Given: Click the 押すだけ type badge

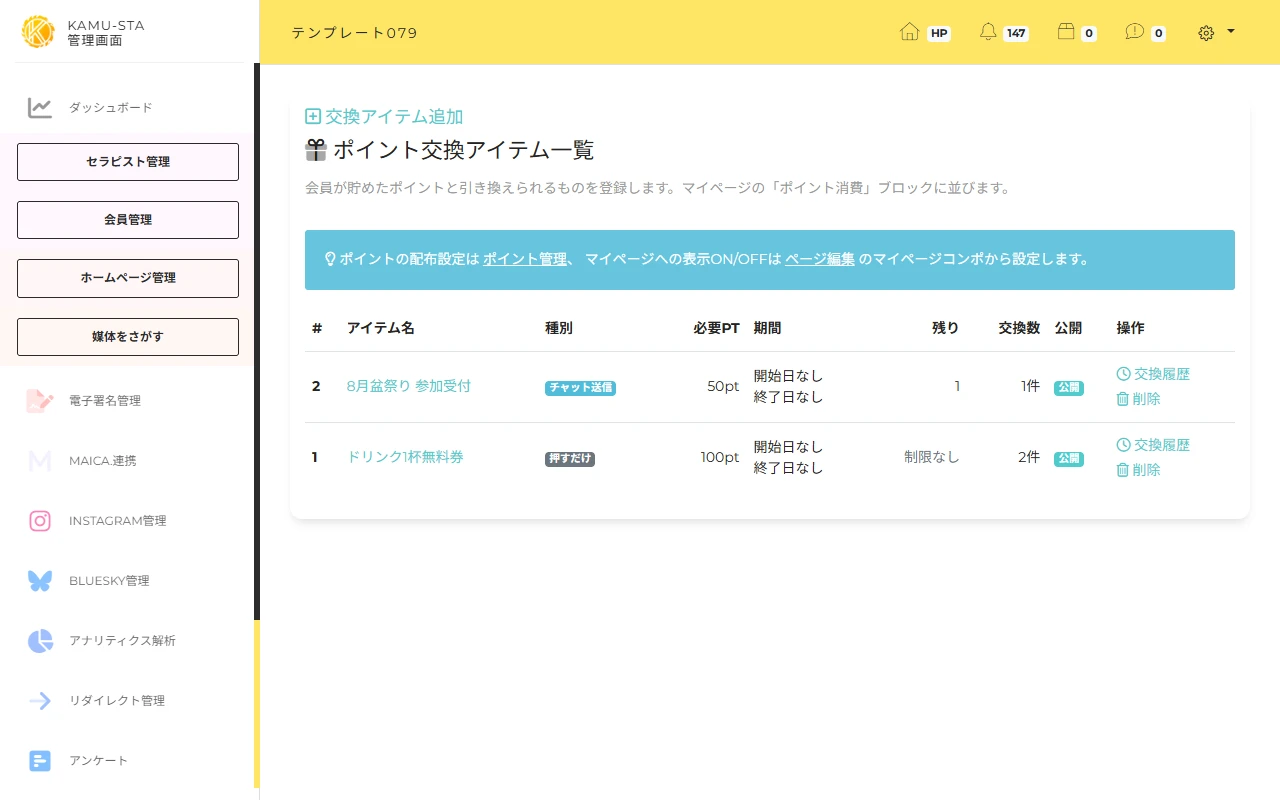Looking at the screenshot, I should tap(570, 459).
